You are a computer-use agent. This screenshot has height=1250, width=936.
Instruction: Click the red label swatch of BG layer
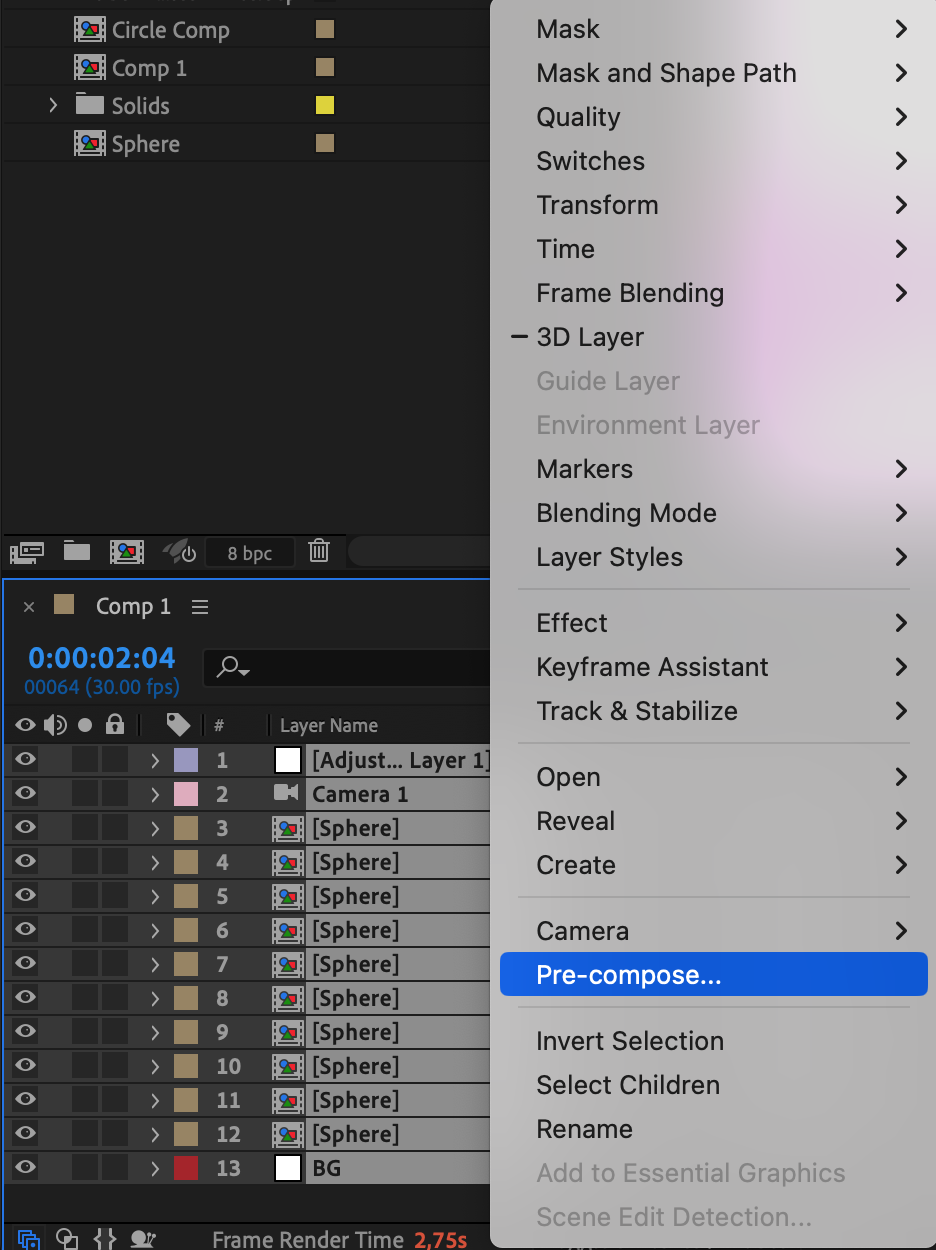tap(185, 1168)
